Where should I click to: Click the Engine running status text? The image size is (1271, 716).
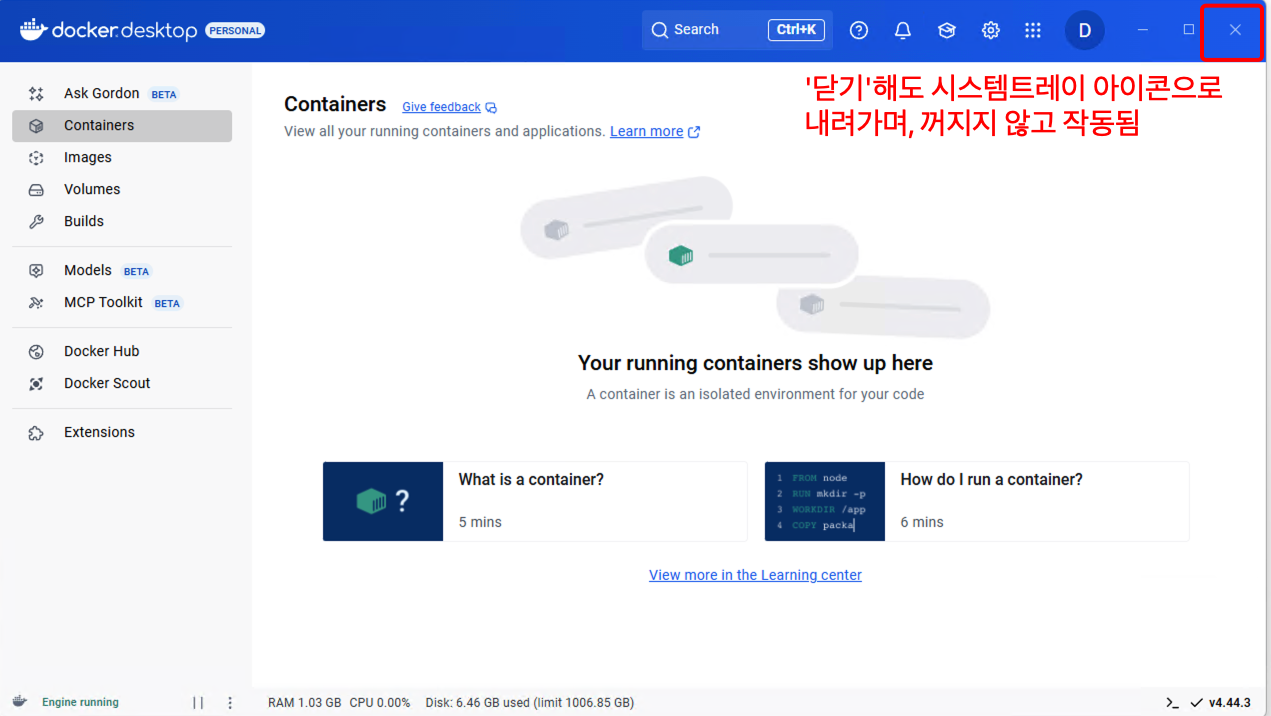point(80,702)
